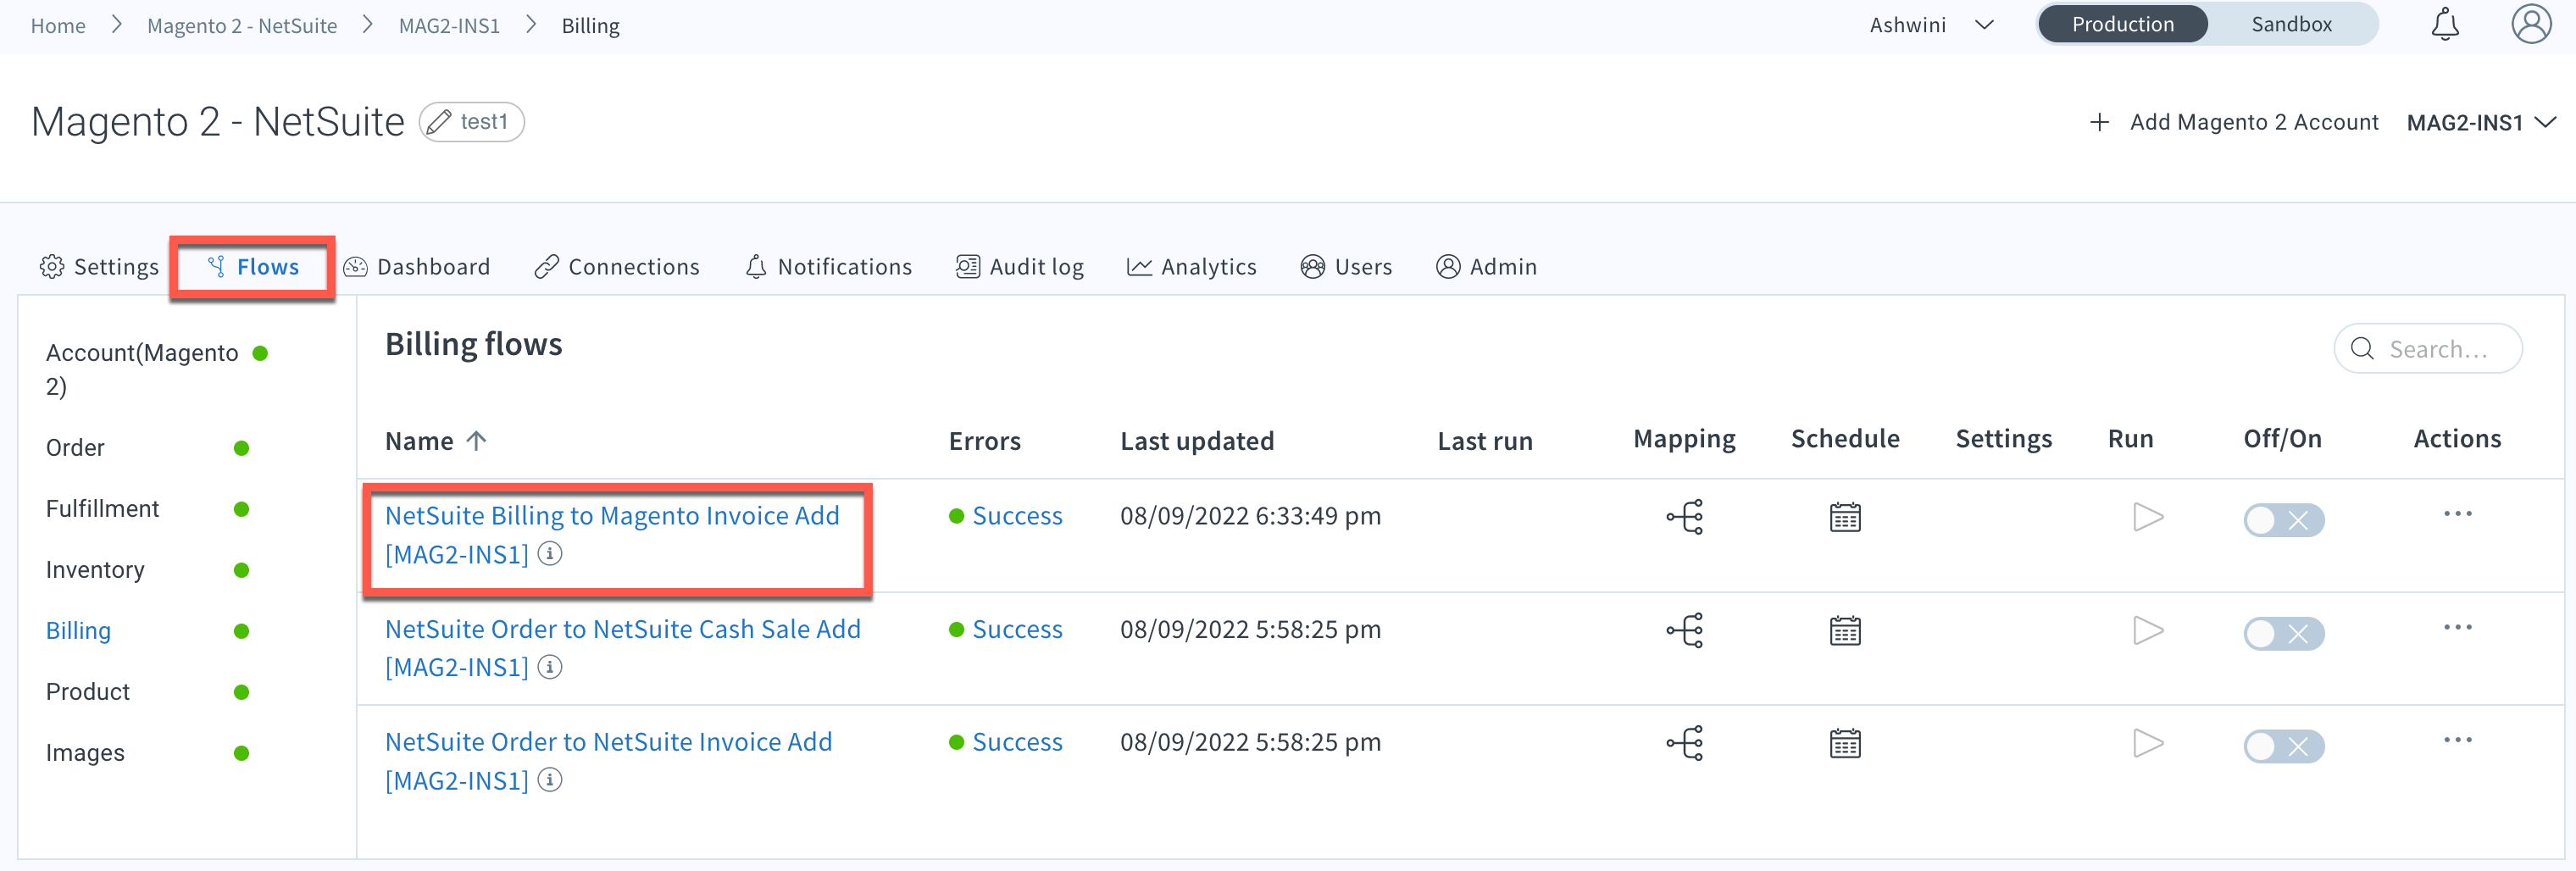Click Add Magento 2 Account label
This screenshot has height=871, width=2576.
tap(2254, 122)
